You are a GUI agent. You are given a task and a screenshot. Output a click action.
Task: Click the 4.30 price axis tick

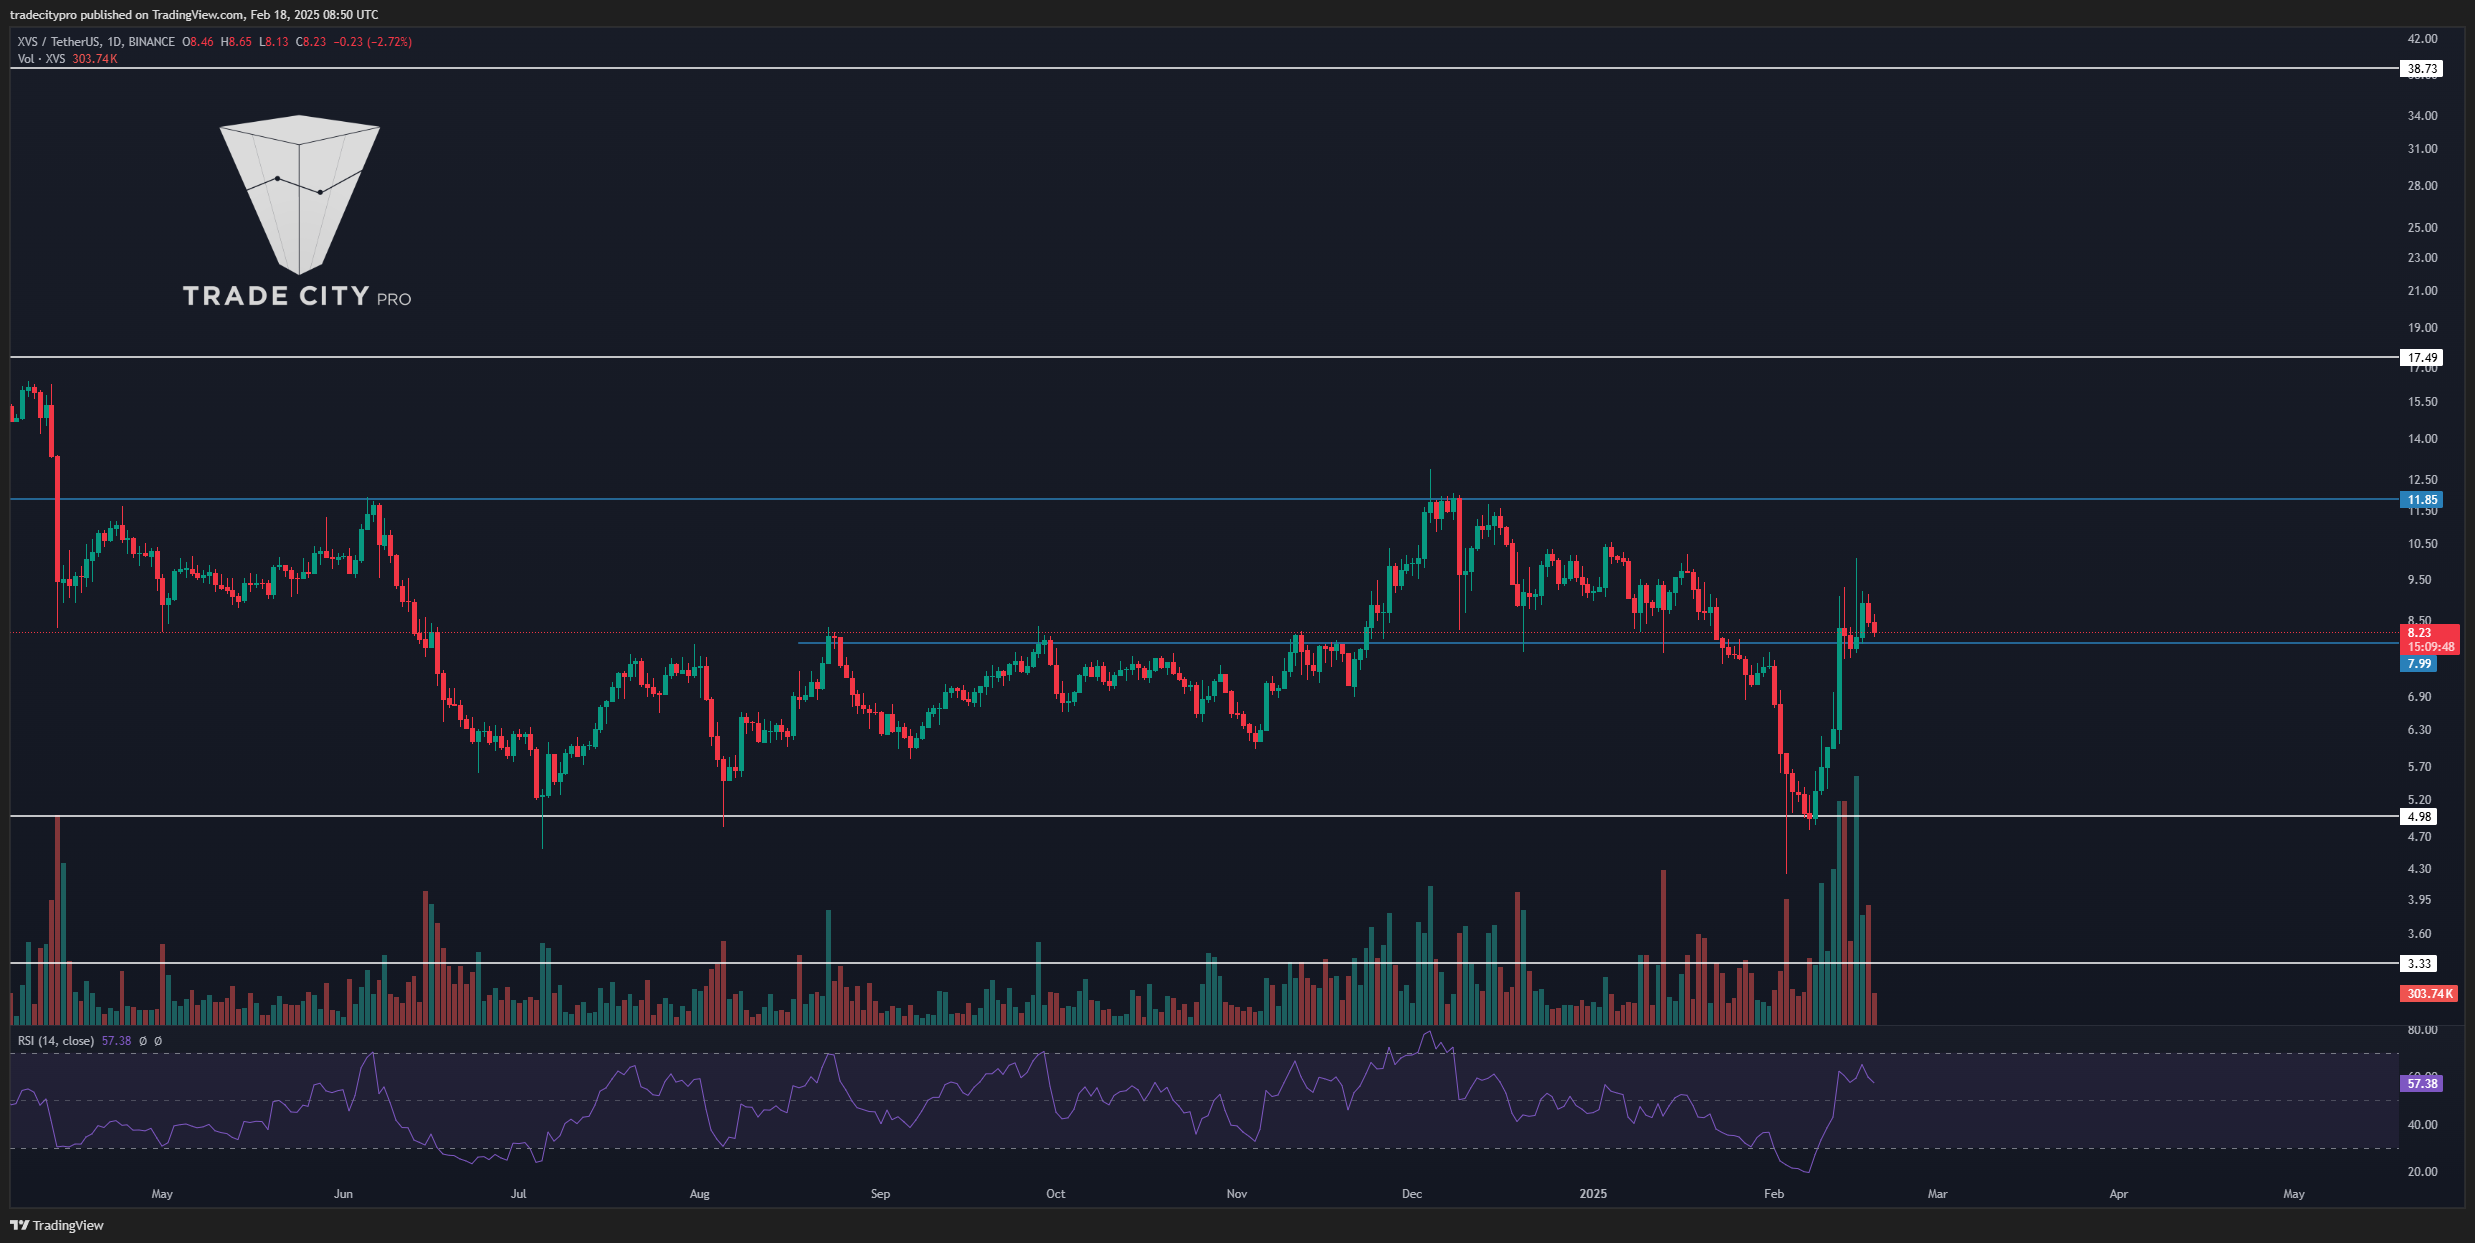coord(2419,869)
